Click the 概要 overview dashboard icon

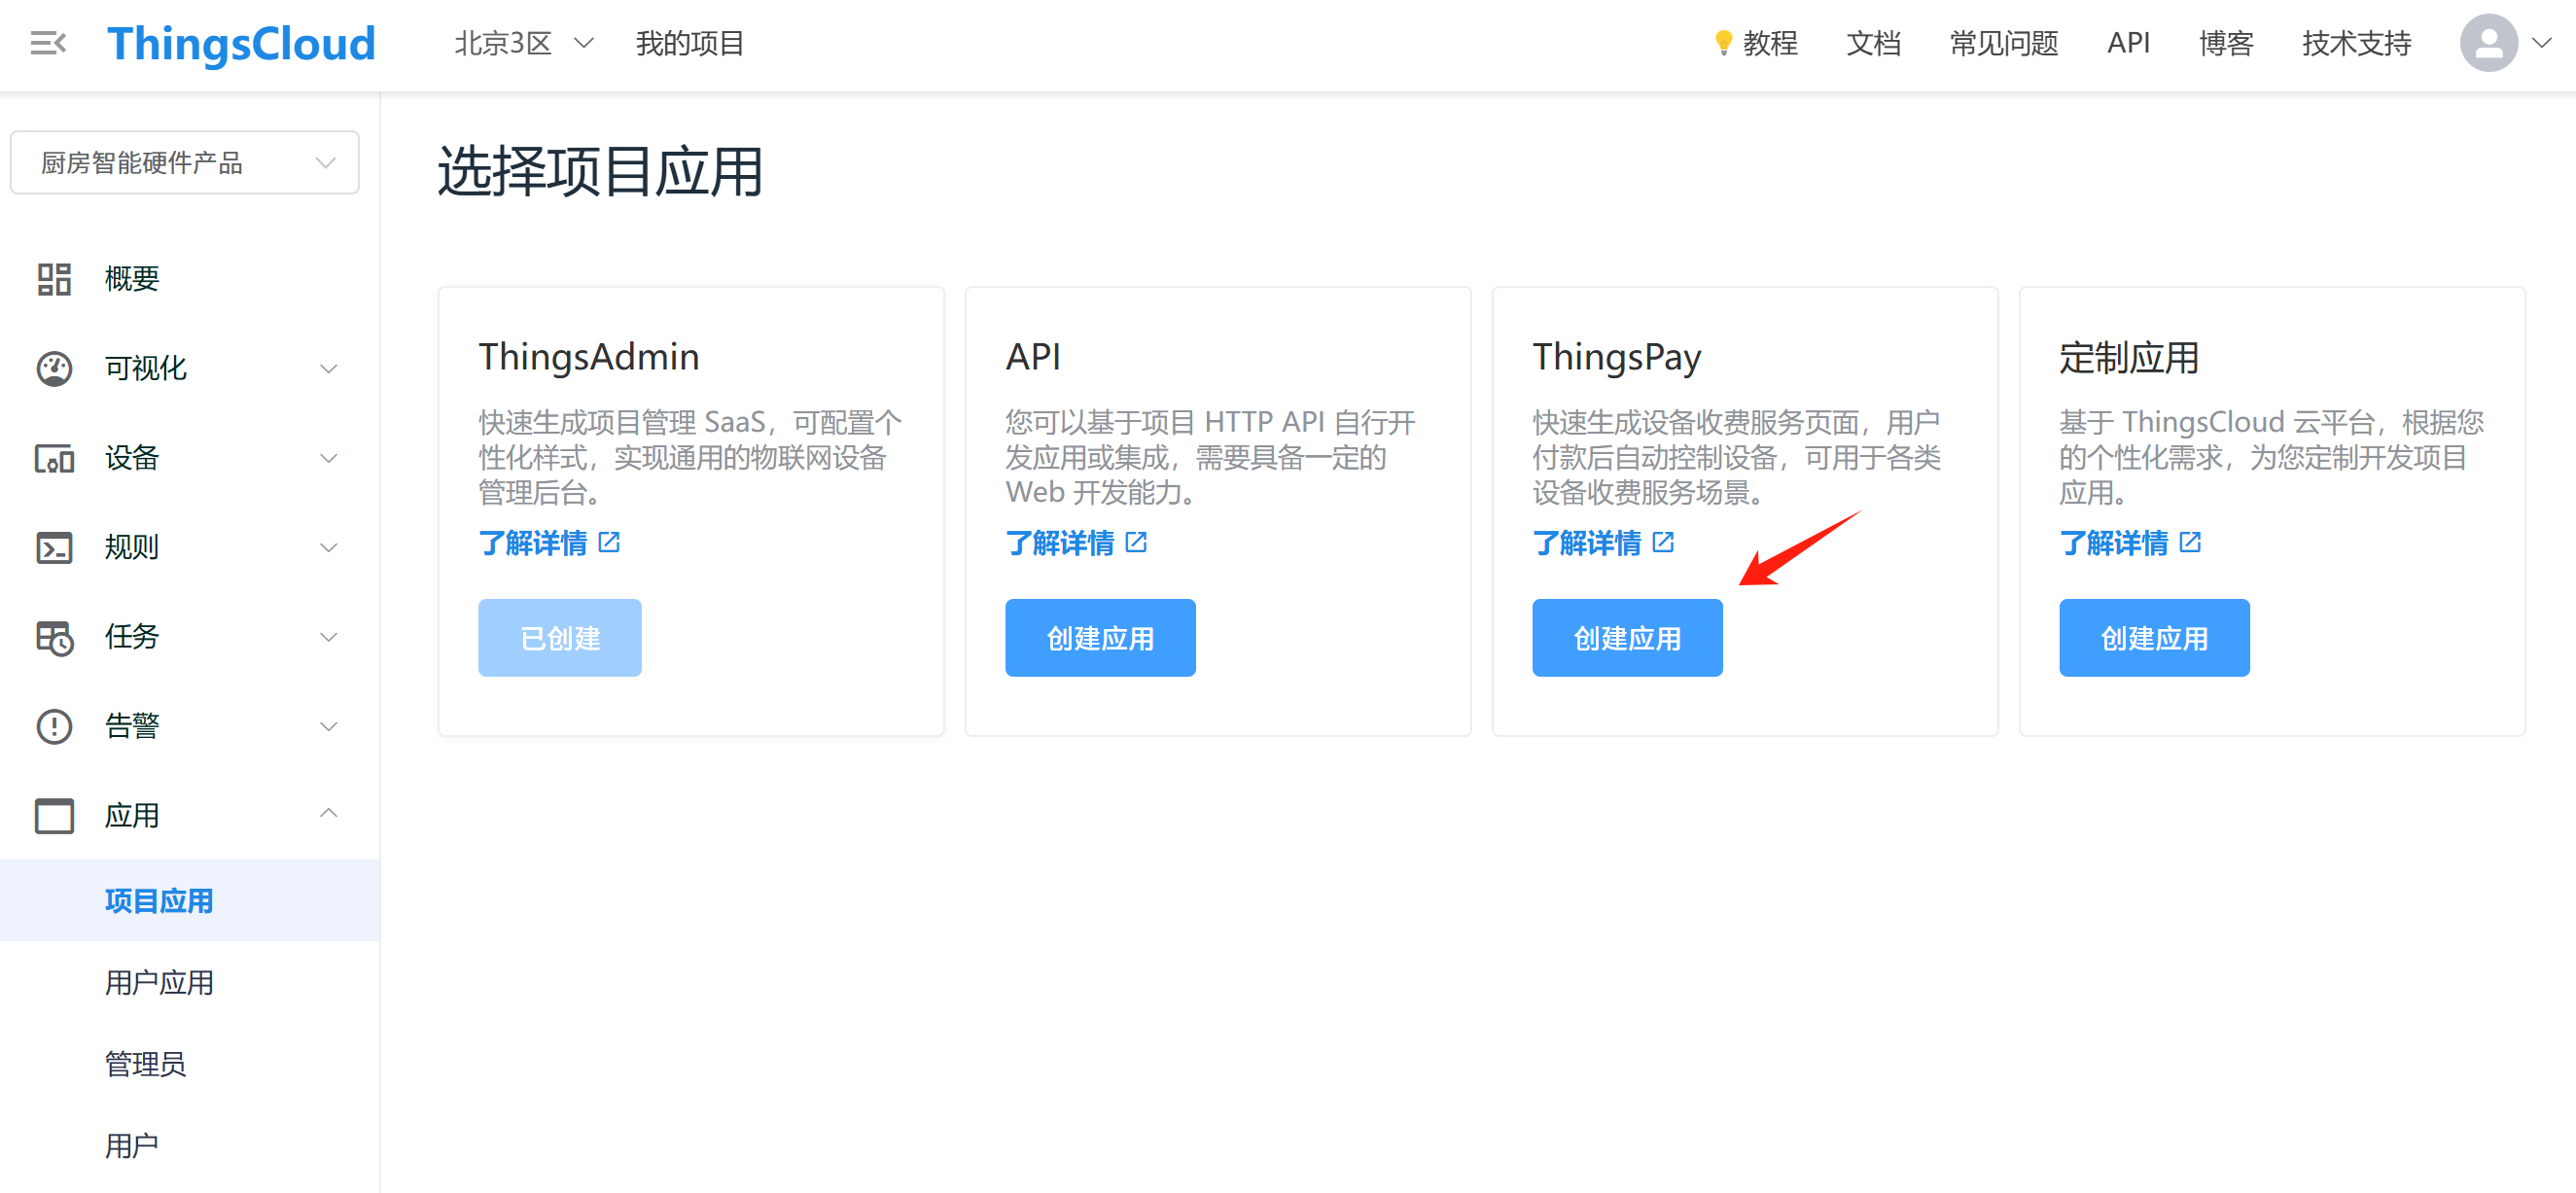(54, 279)
